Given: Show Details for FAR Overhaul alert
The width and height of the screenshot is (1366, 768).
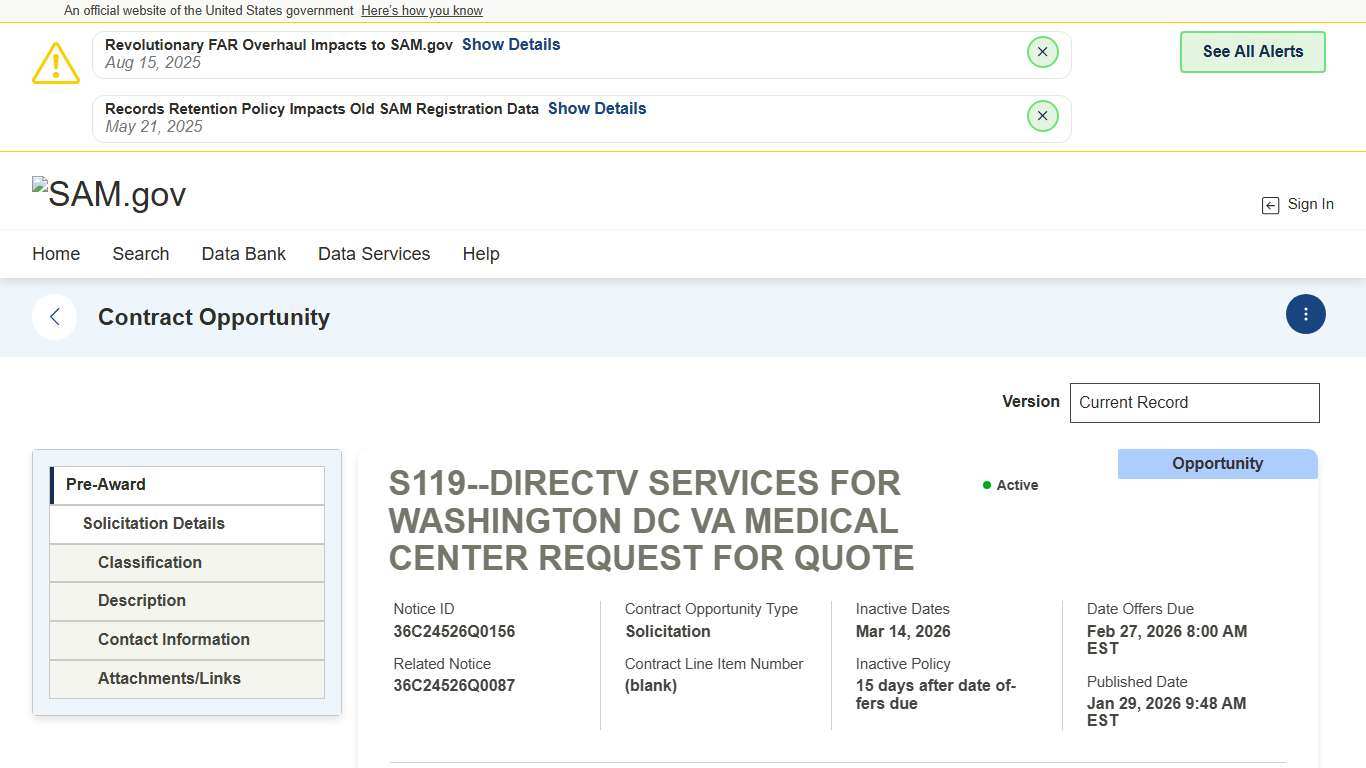Looking at the screenshot, I should (x=510, y=45).
